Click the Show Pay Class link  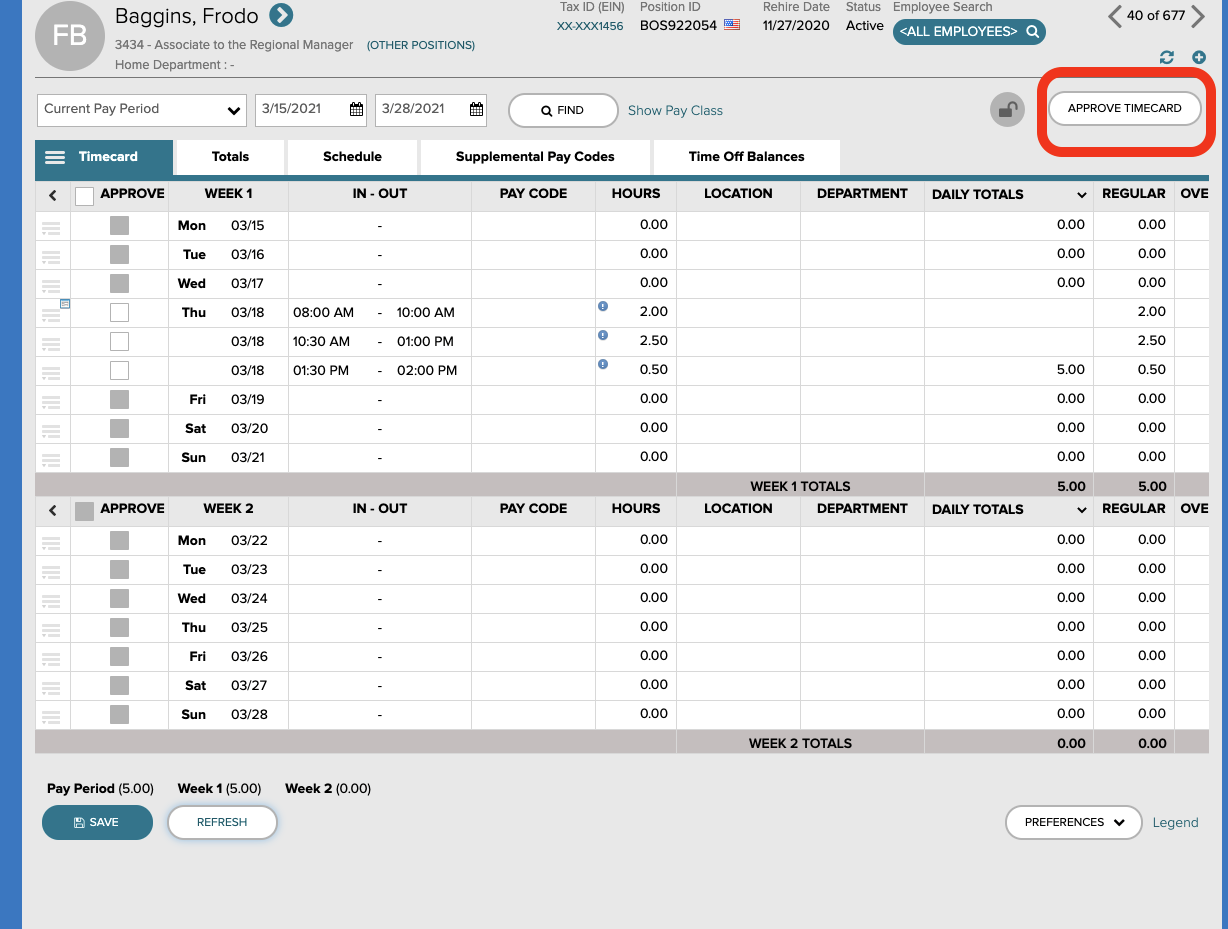[x=675, y=111]
